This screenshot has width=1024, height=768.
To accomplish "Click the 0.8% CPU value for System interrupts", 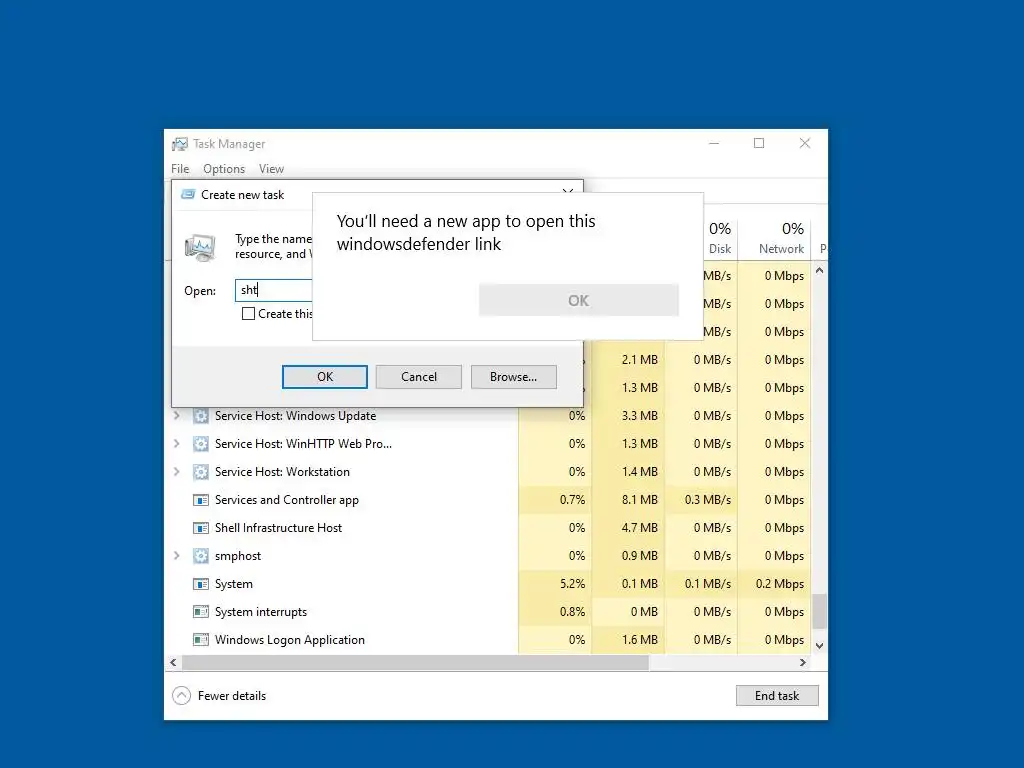I will [x=572, y=612].
